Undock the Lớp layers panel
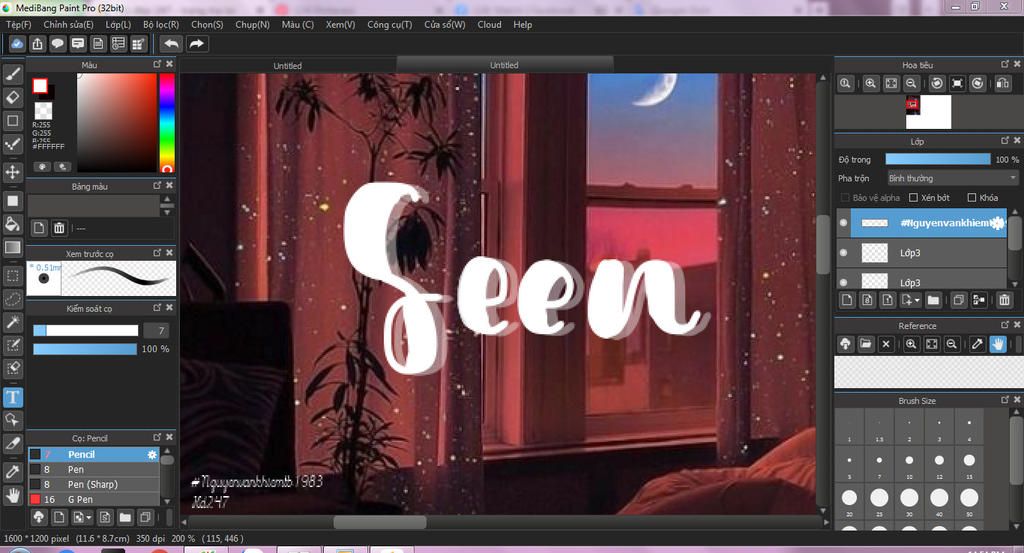The width and height of the screenshot is (1024, 553). click(1005, 140)
